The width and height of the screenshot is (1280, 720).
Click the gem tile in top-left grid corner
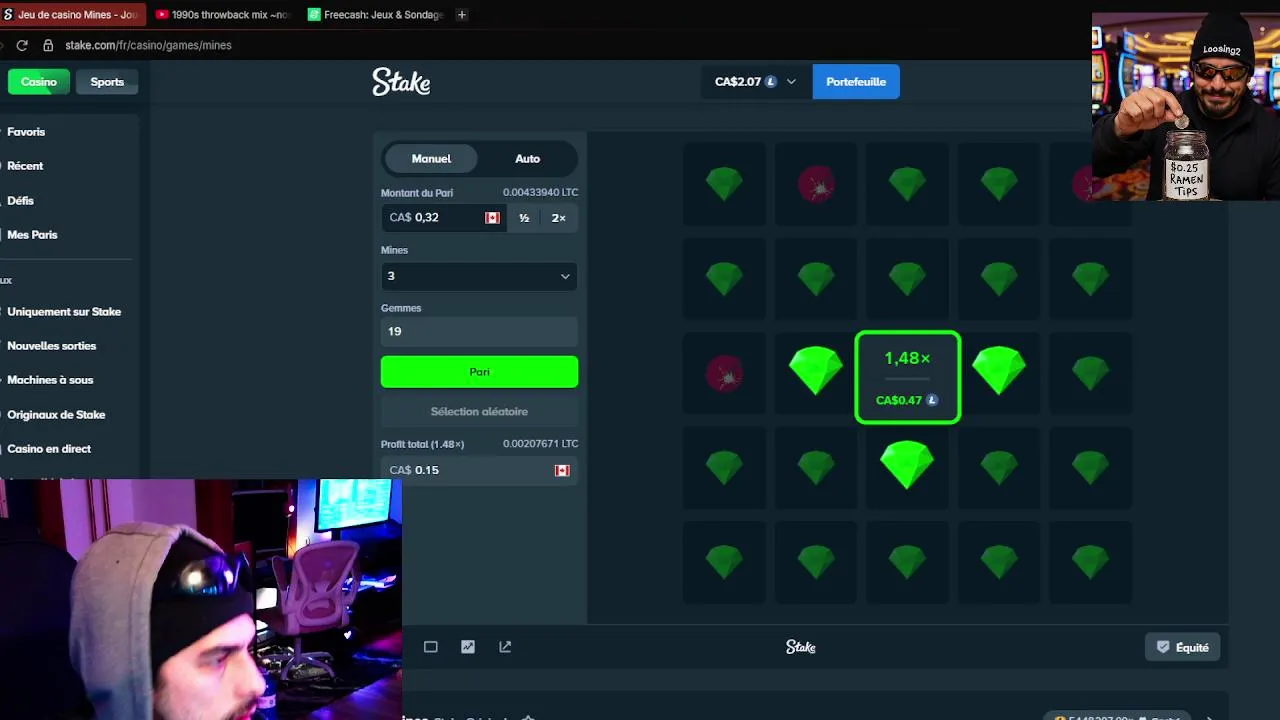(724, 184)
